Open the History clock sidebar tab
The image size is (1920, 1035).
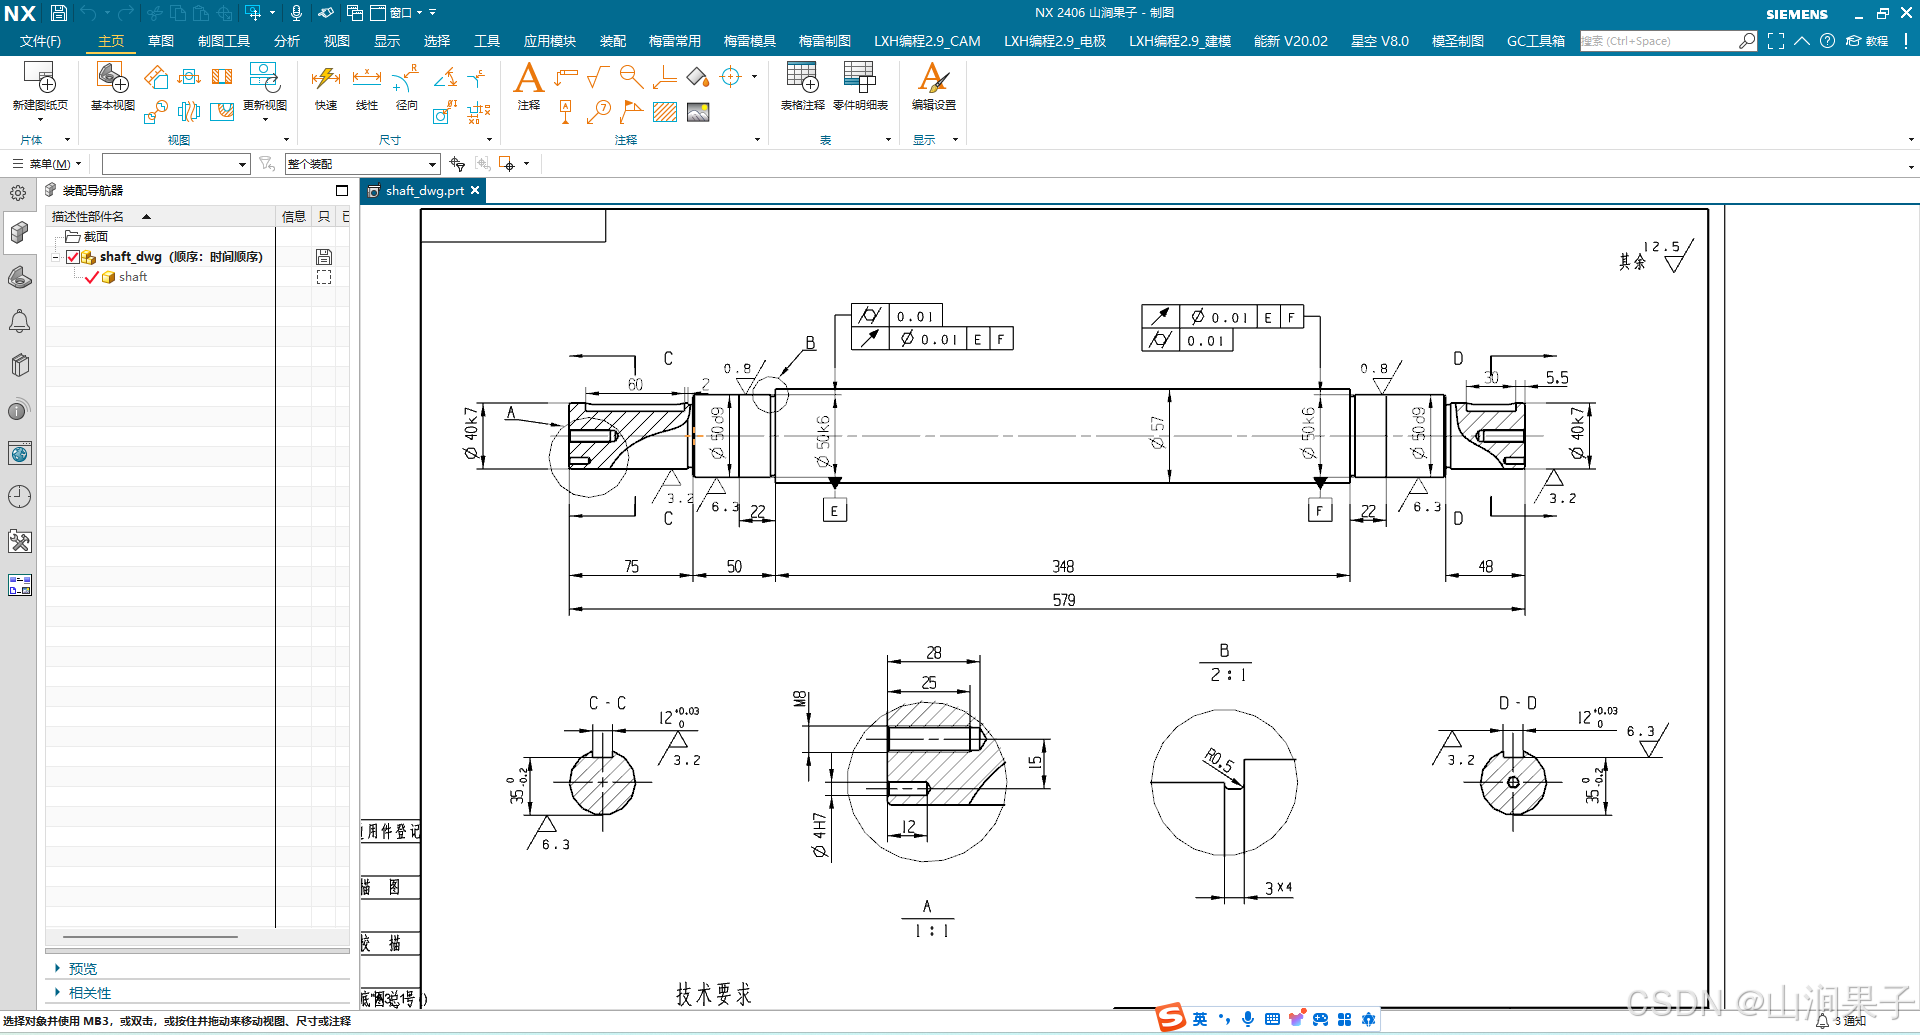(19, 497)
